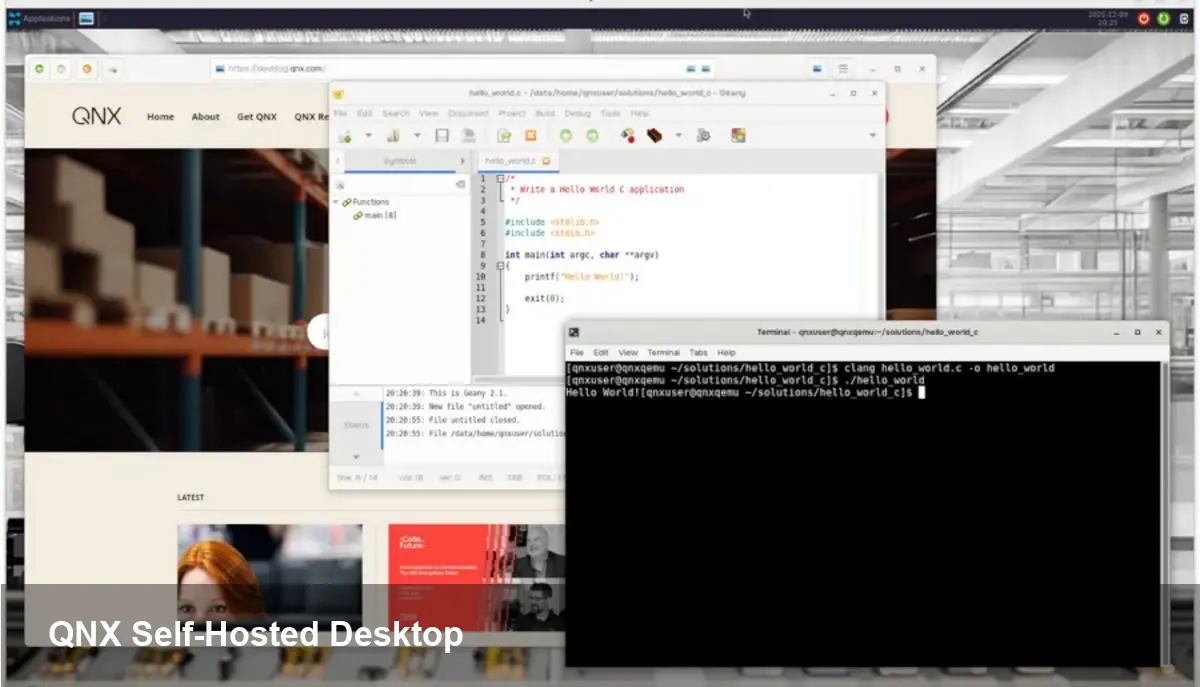Reload the page in the browser
The height and width of the screenshot is (687, 1200).
coord(86,69)
